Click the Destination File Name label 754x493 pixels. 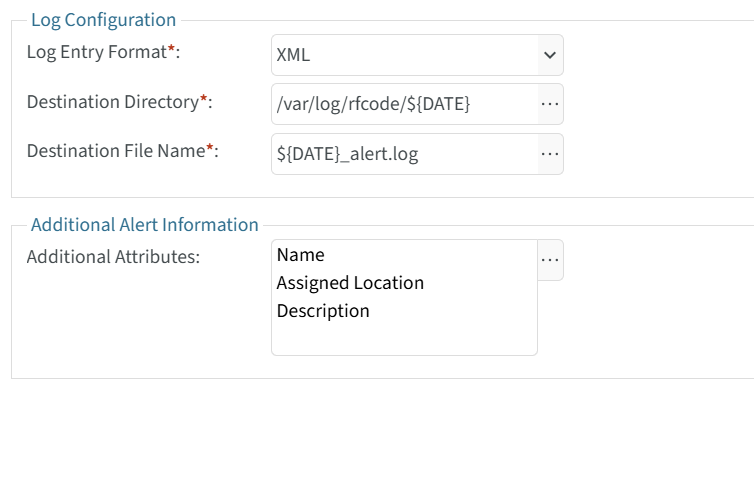(x=115, y=151)
